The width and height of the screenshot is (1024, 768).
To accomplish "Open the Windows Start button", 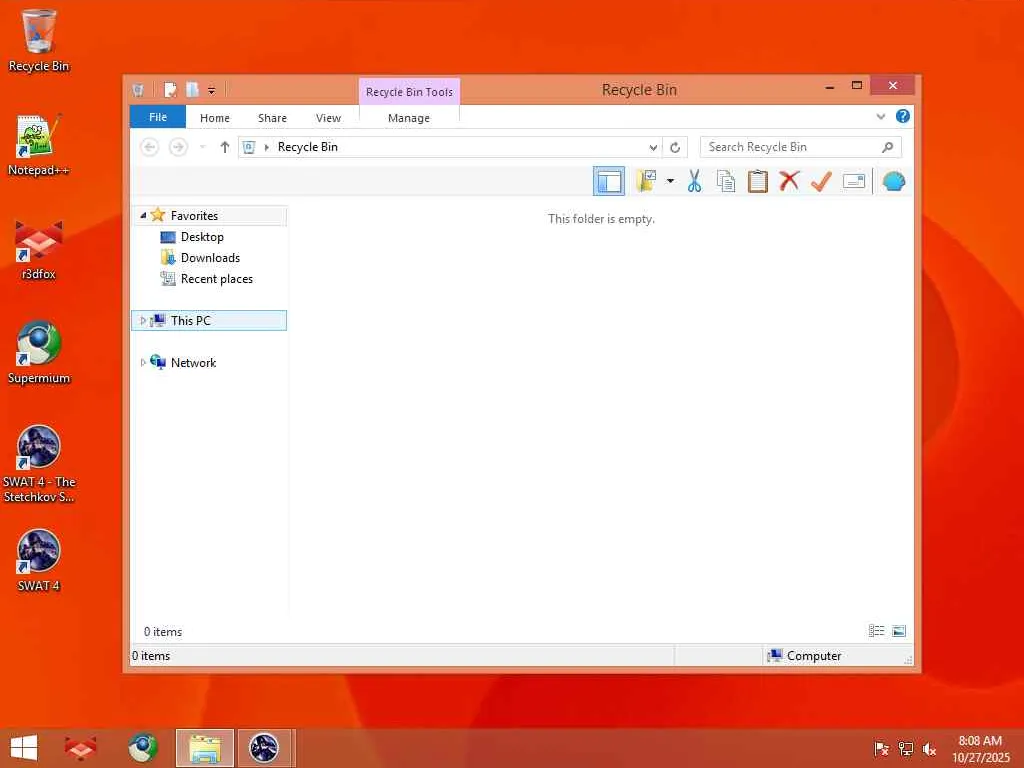I will (24, 748).
